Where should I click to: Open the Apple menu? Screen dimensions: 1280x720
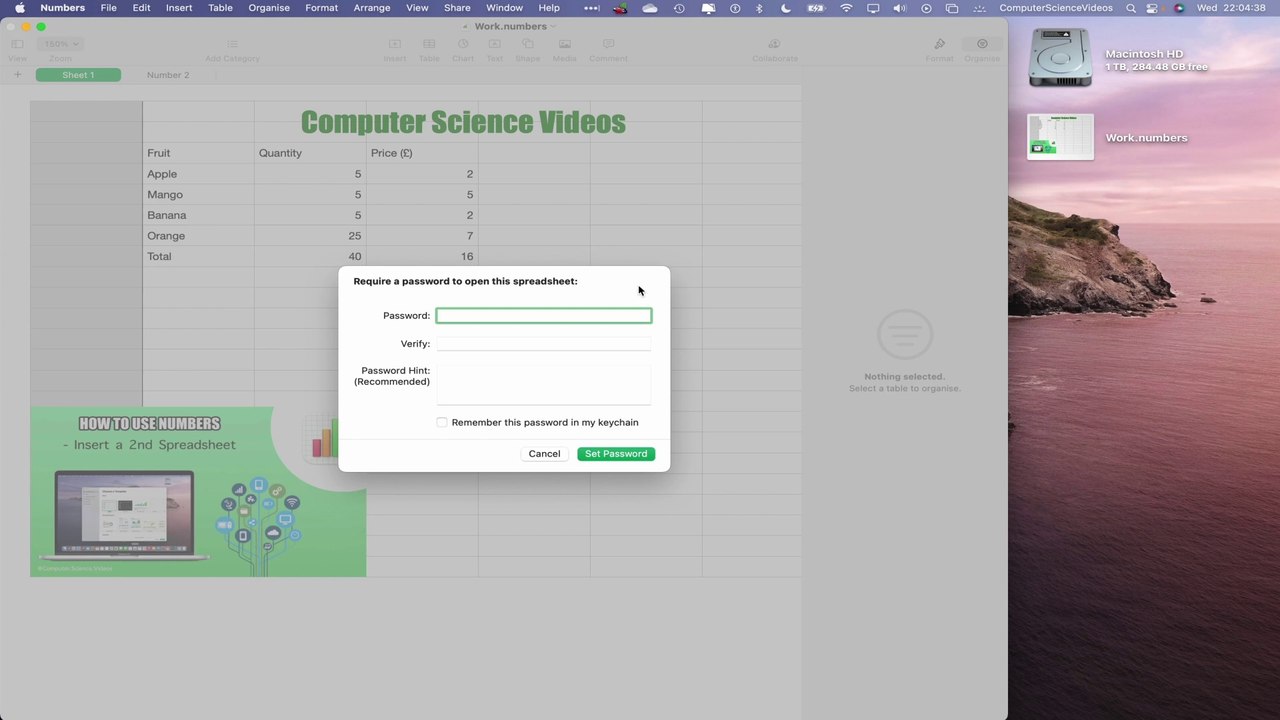(x=19, y=8)
